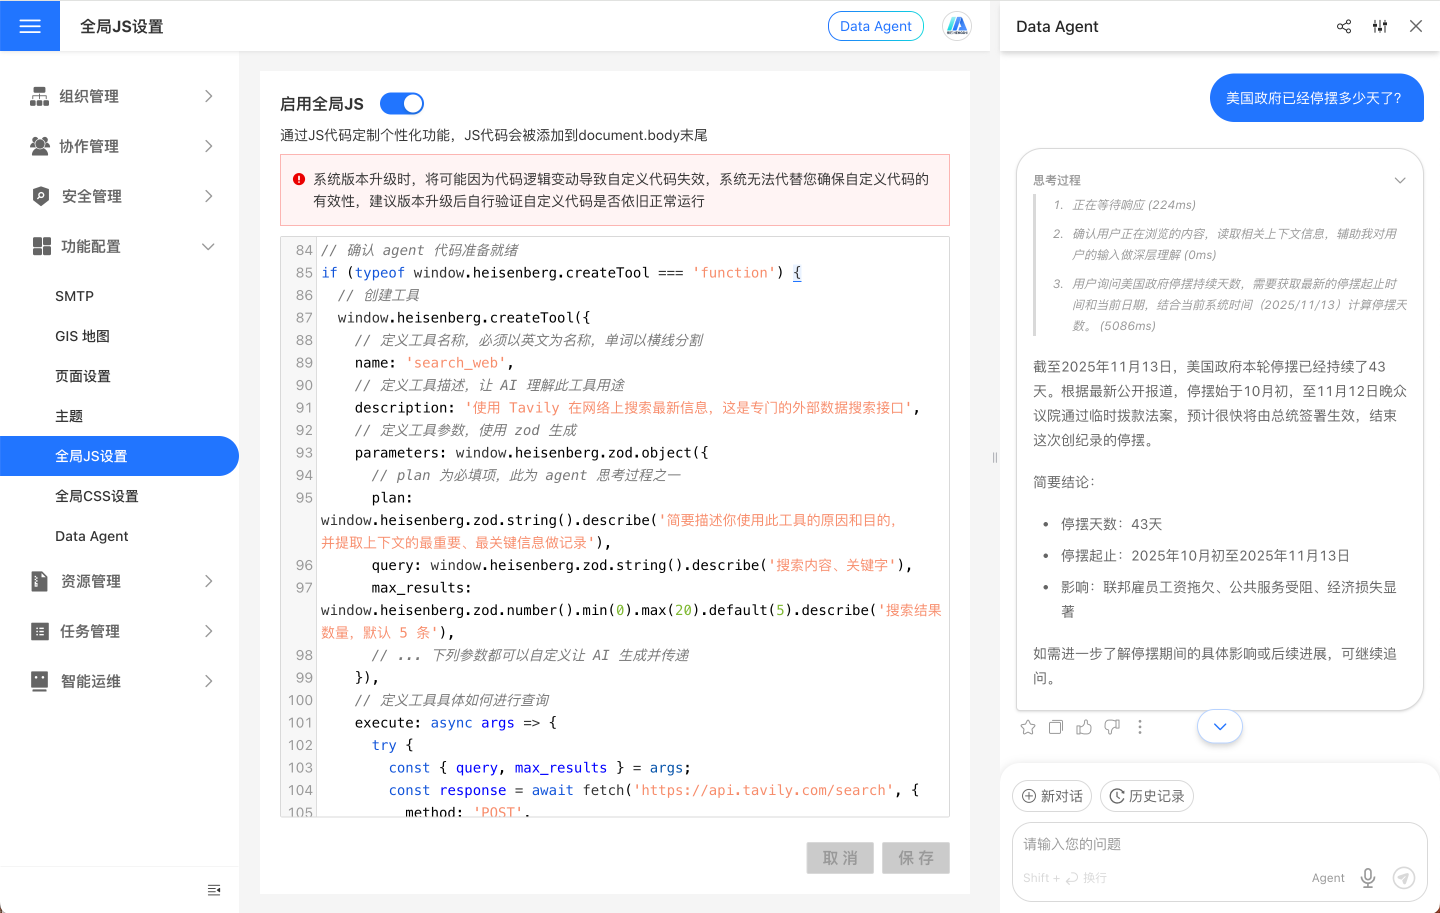Star the agent's response with favorite icon
This screenshot has width=1440, height=913.
[1027, 727]
